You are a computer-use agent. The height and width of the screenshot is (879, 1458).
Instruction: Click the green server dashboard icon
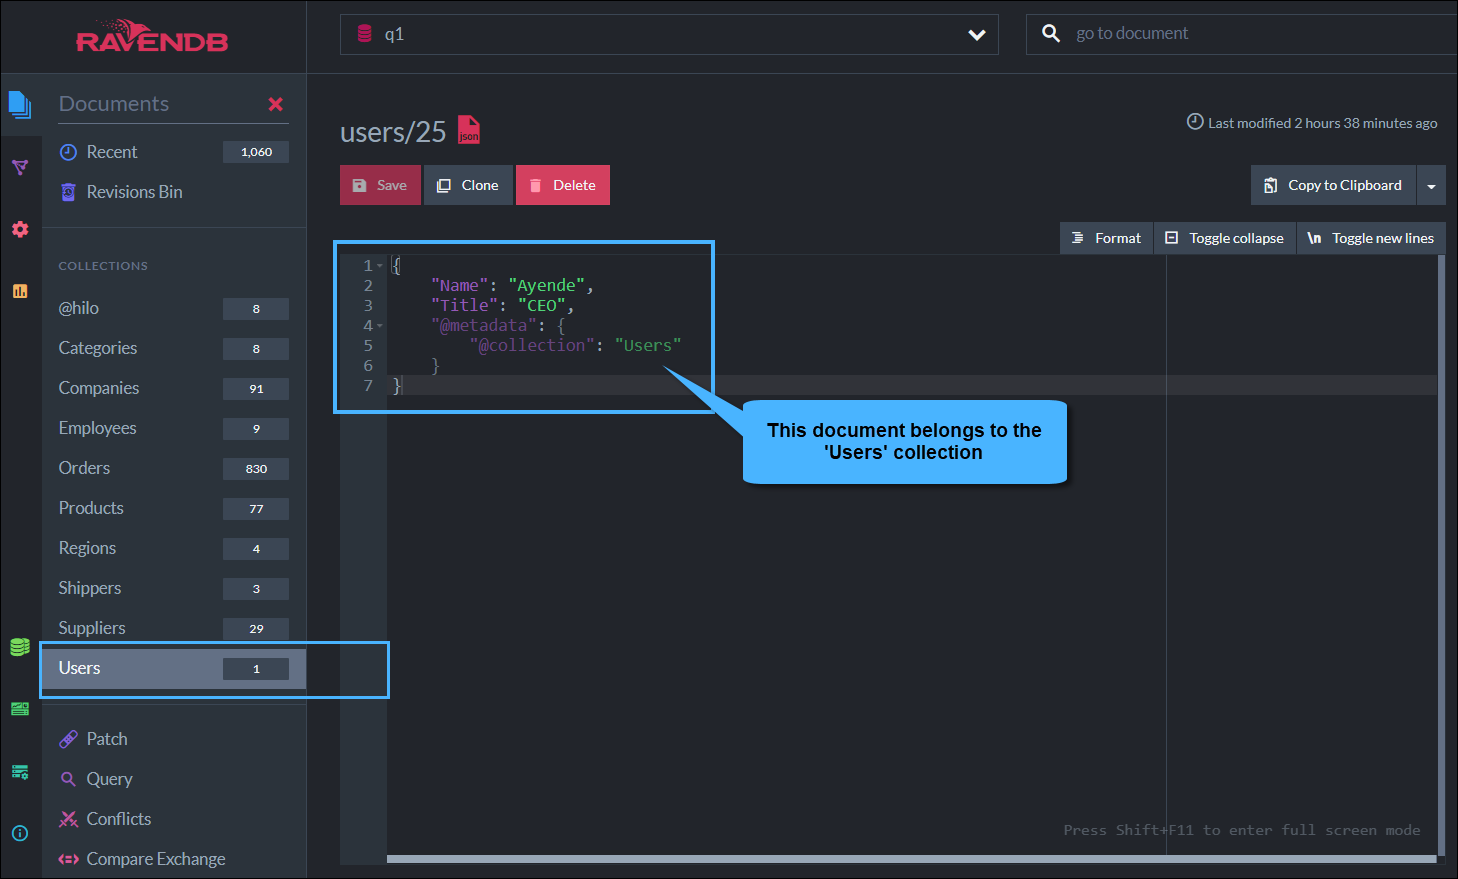tap(20, 709)
